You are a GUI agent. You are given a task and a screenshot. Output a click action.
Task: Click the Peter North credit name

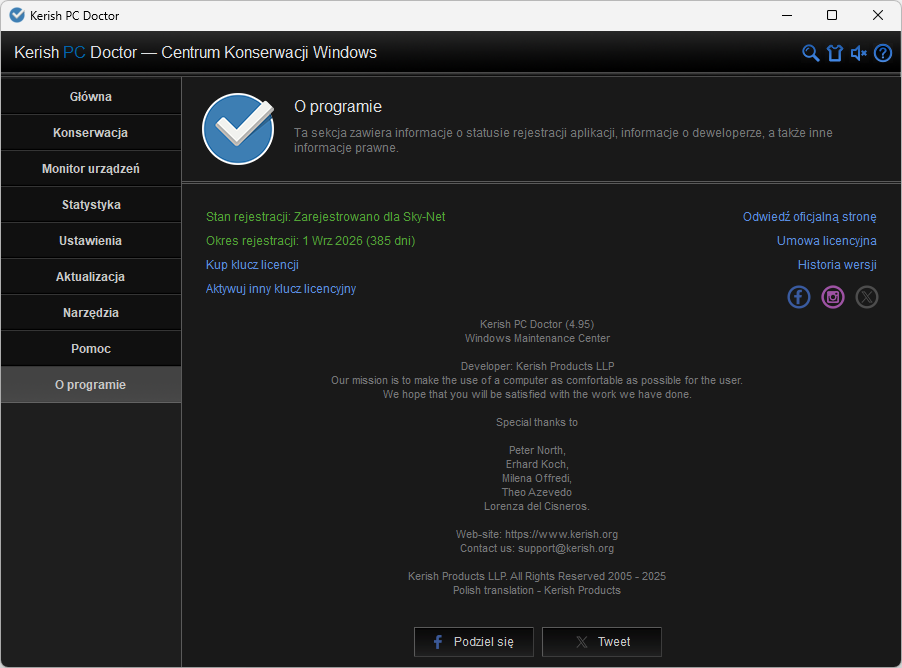click(537, 451)
